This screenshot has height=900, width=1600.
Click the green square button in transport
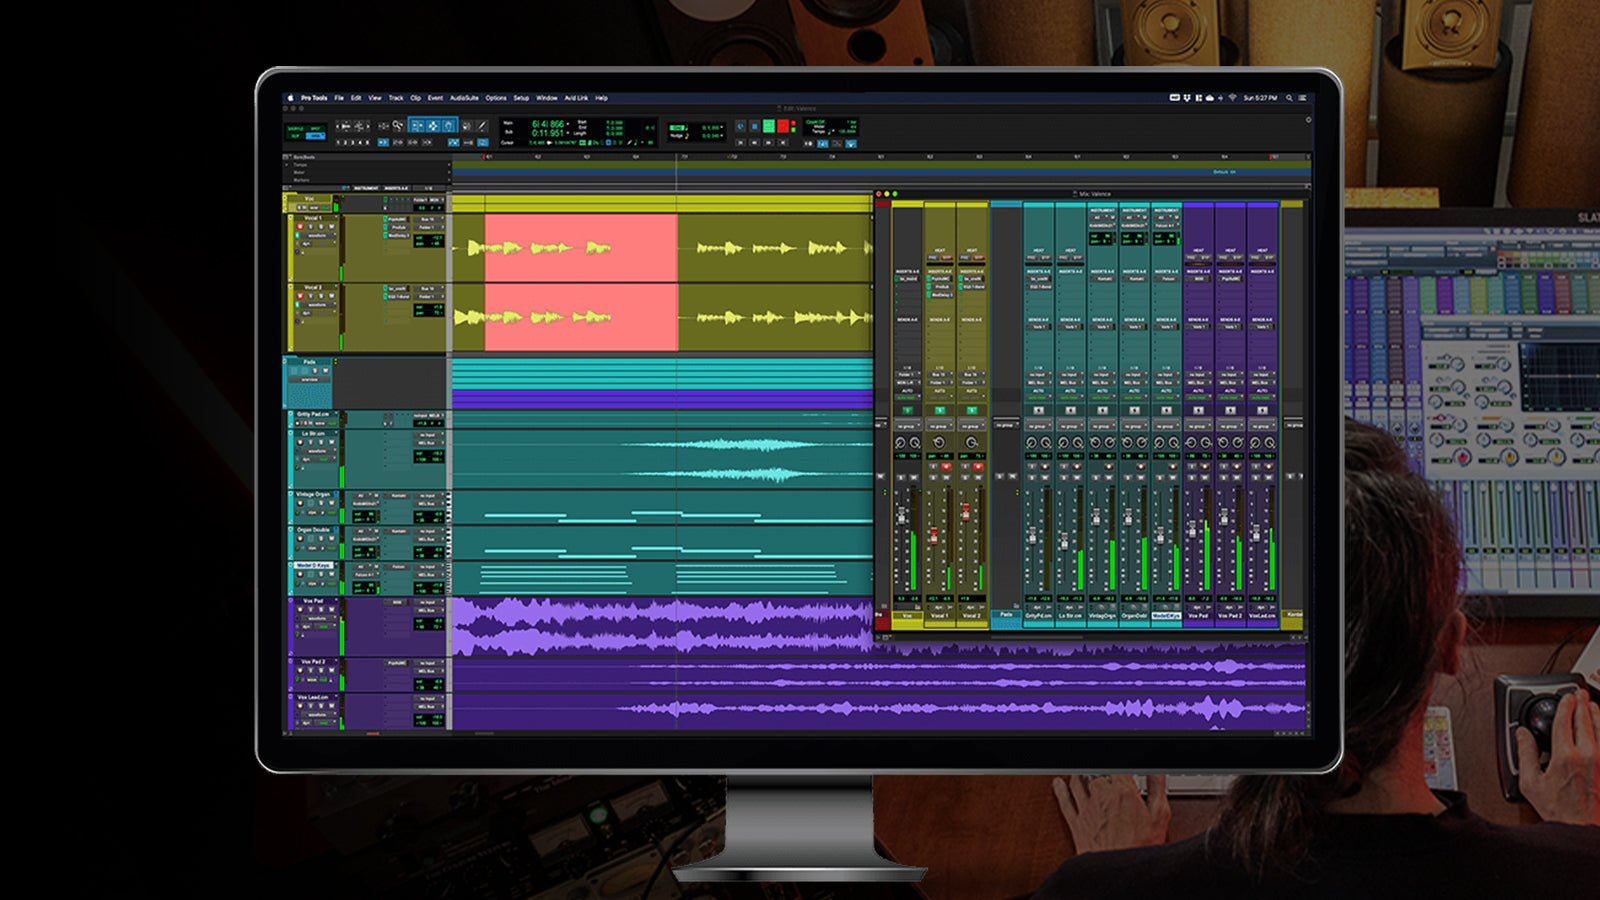pyautogui.click(x=769, y=126)
